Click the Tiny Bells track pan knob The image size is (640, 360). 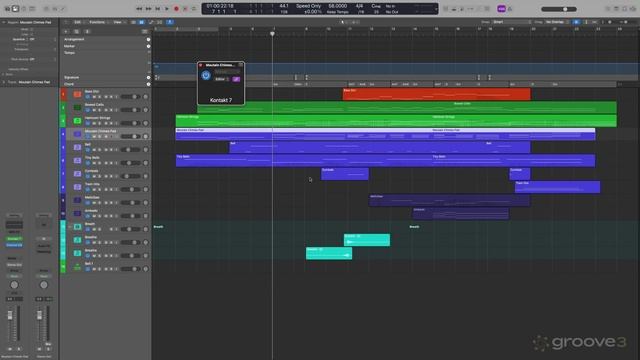coord(146,163)
